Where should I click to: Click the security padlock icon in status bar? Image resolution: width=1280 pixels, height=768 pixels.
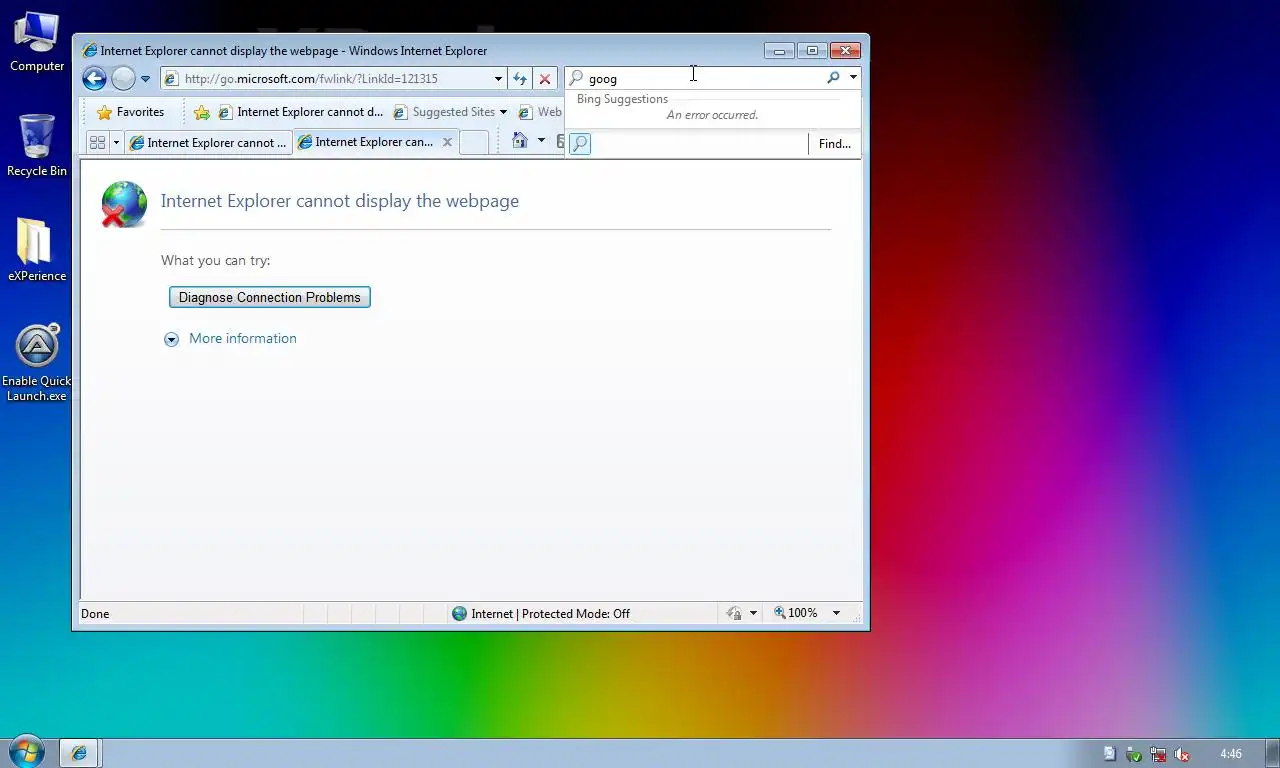tap(734, 613)
